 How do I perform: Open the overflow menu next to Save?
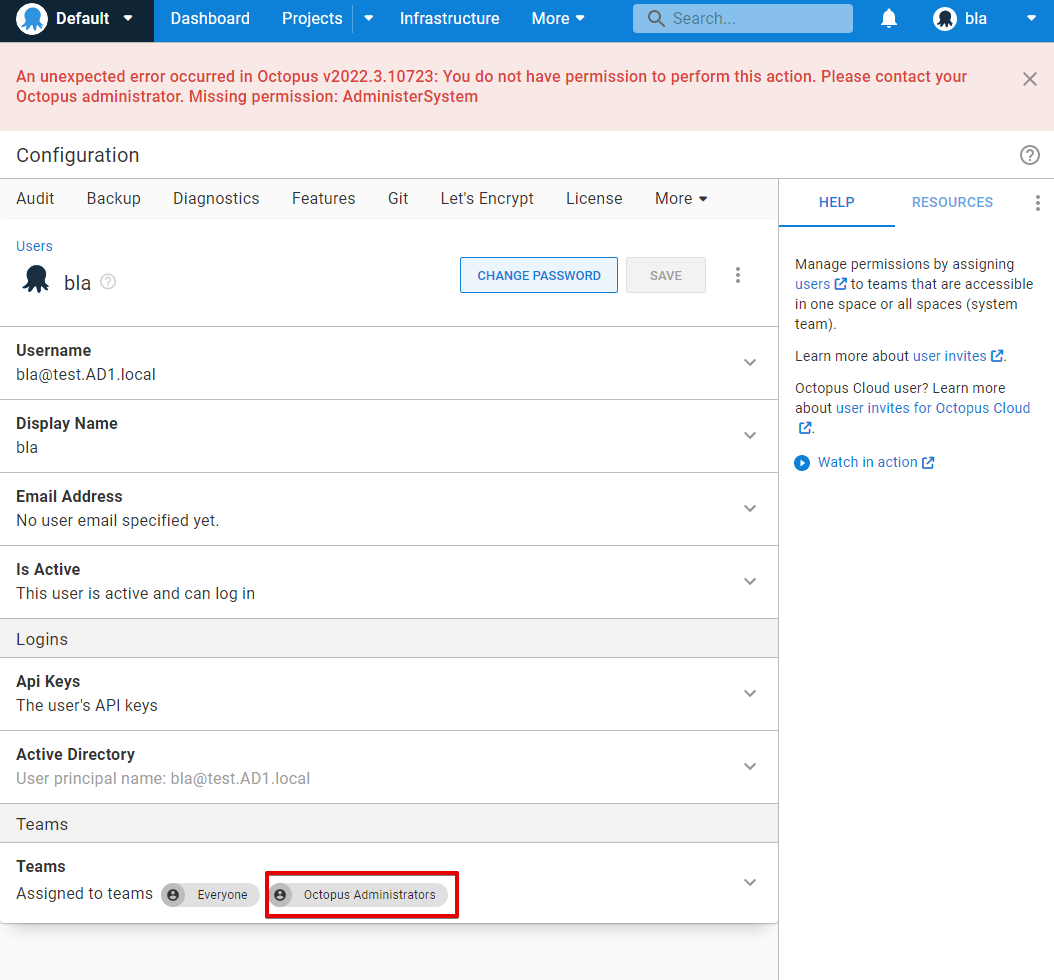coord(737,275)
